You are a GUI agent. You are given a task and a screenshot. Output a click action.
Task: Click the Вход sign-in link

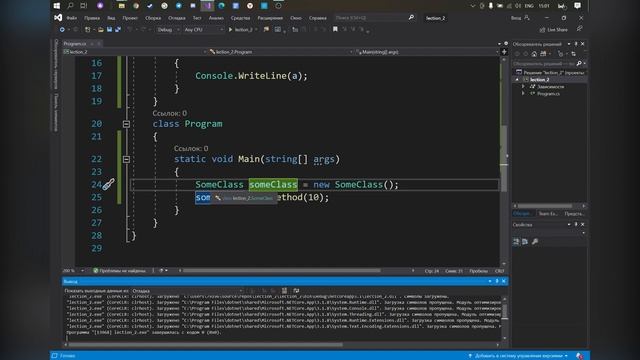(x=520, y=18)
